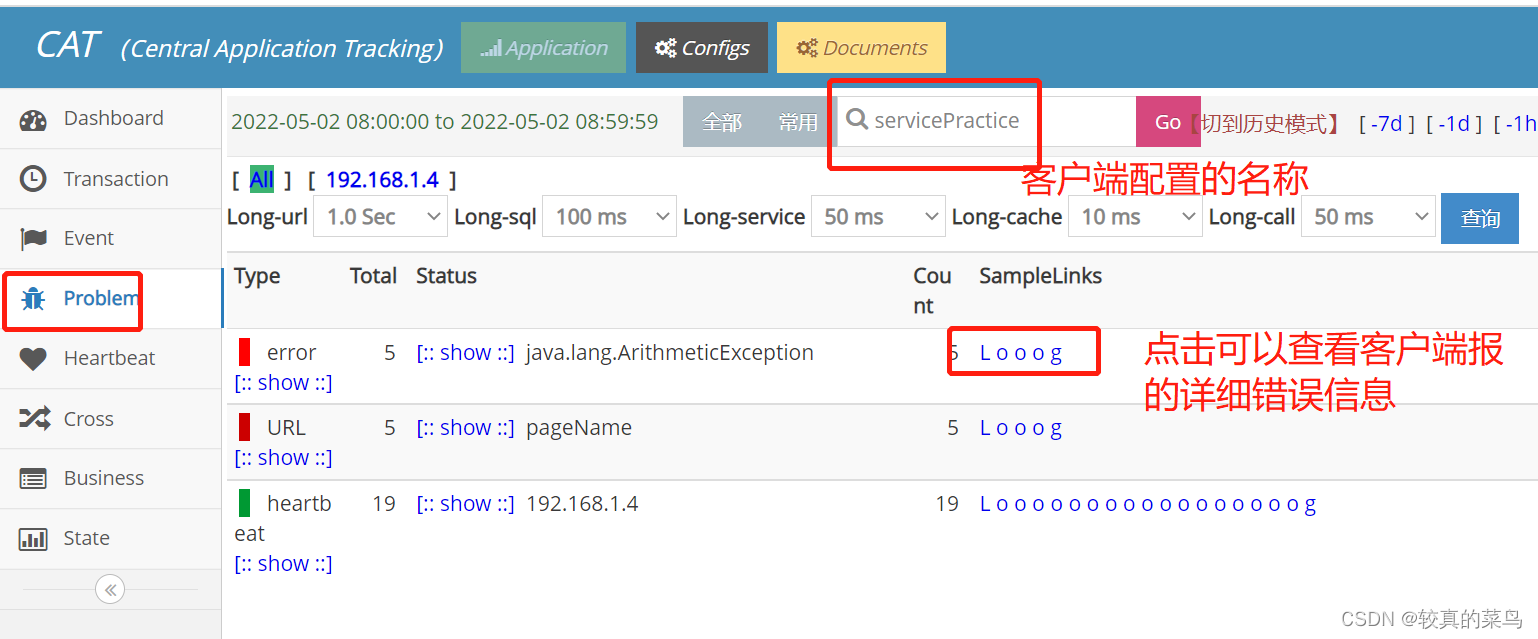1538x639 pixels.
Task: Open first L sample link of heartbeat row
Action: (x=985, y=504)
